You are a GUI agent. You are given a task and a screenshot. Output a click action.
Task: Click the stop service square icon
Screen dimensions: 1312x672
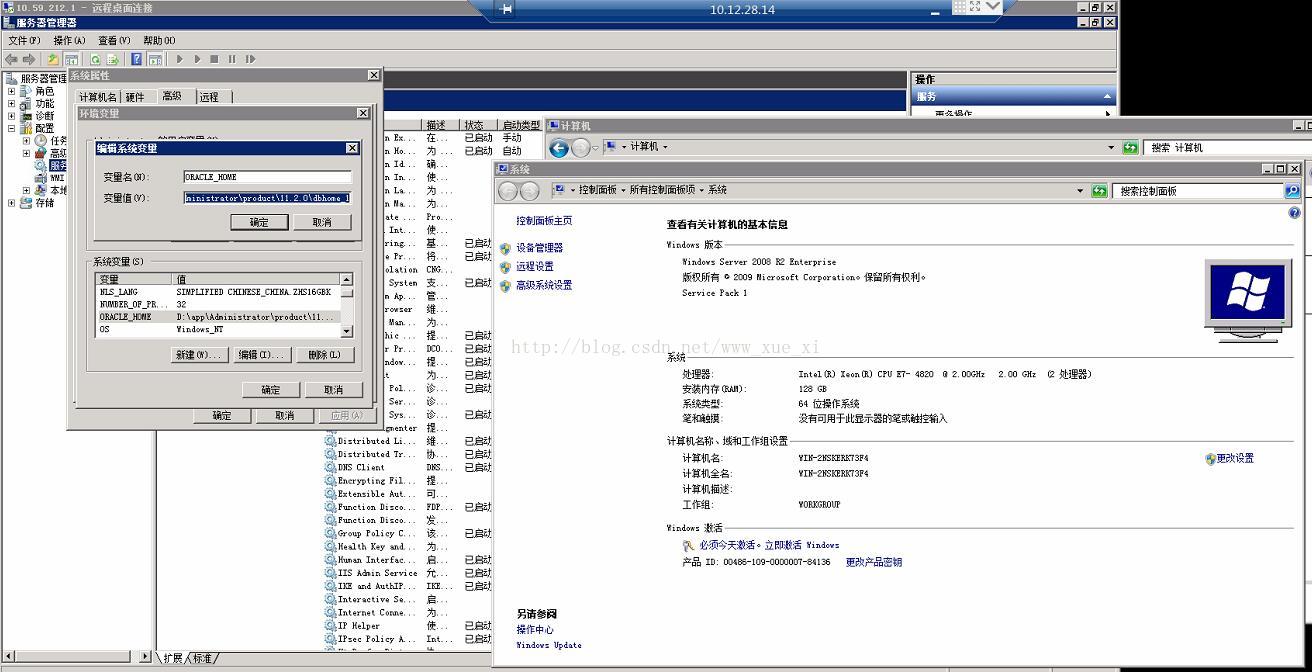[214, 59]
